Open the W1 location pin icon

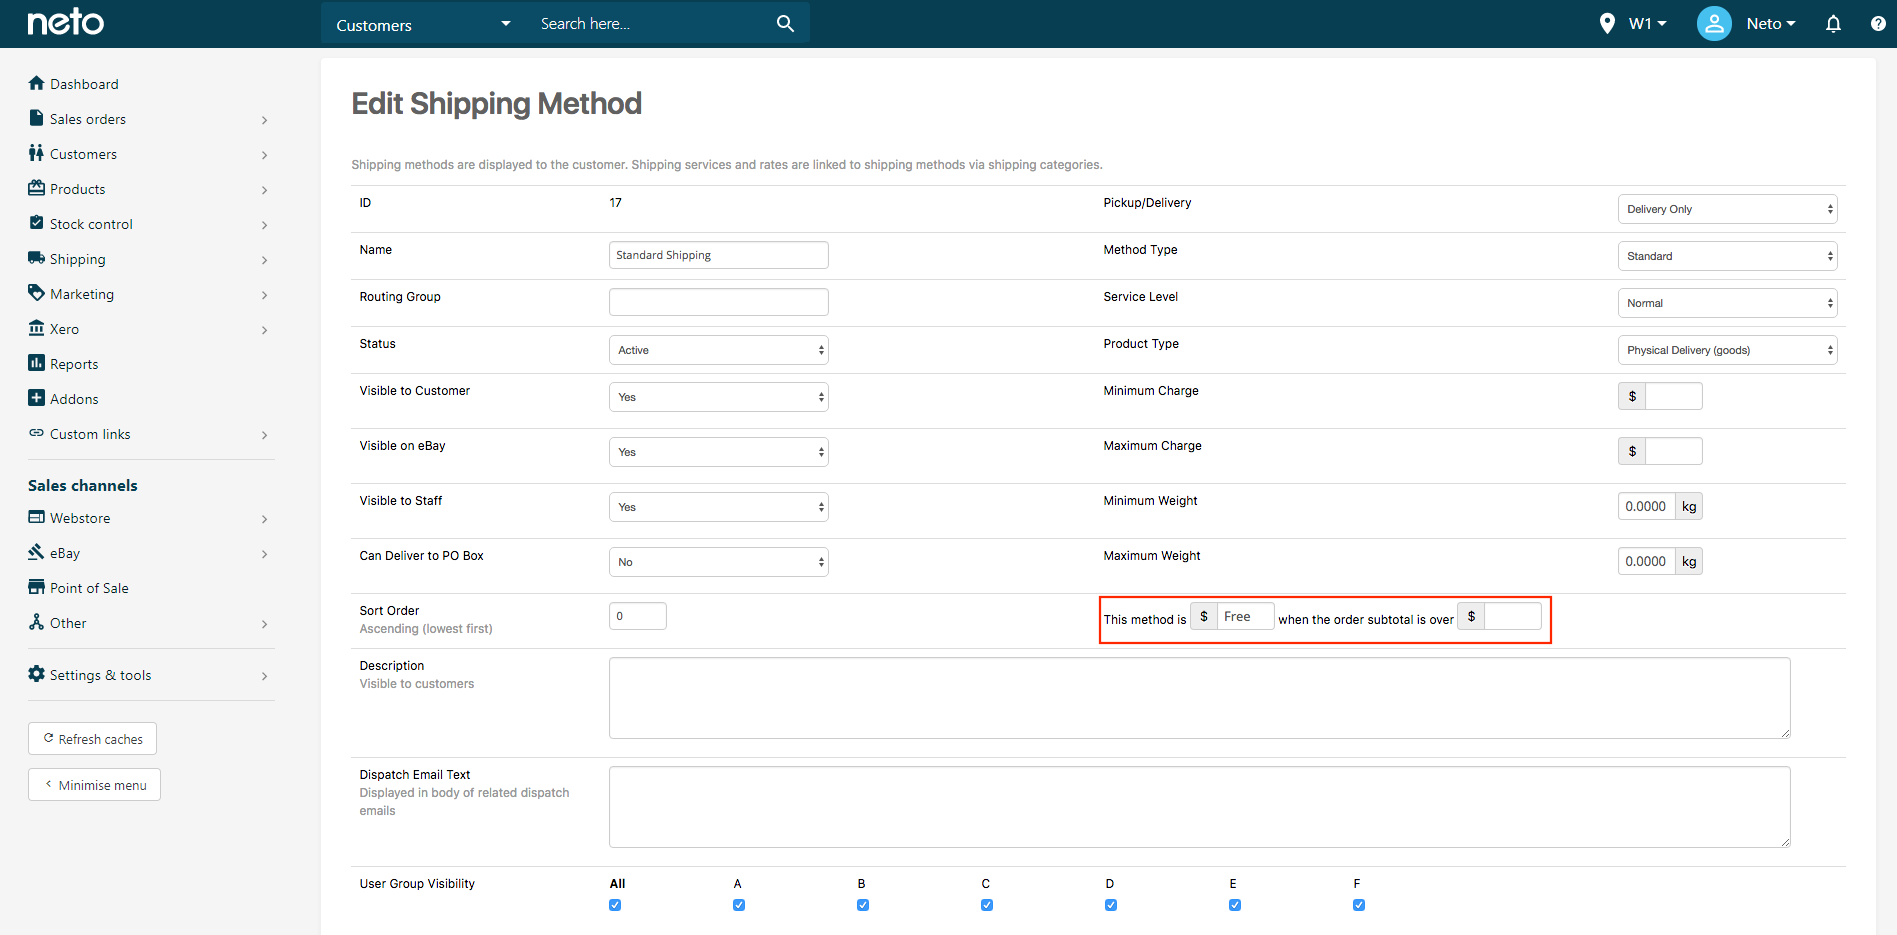(1607, 23)
